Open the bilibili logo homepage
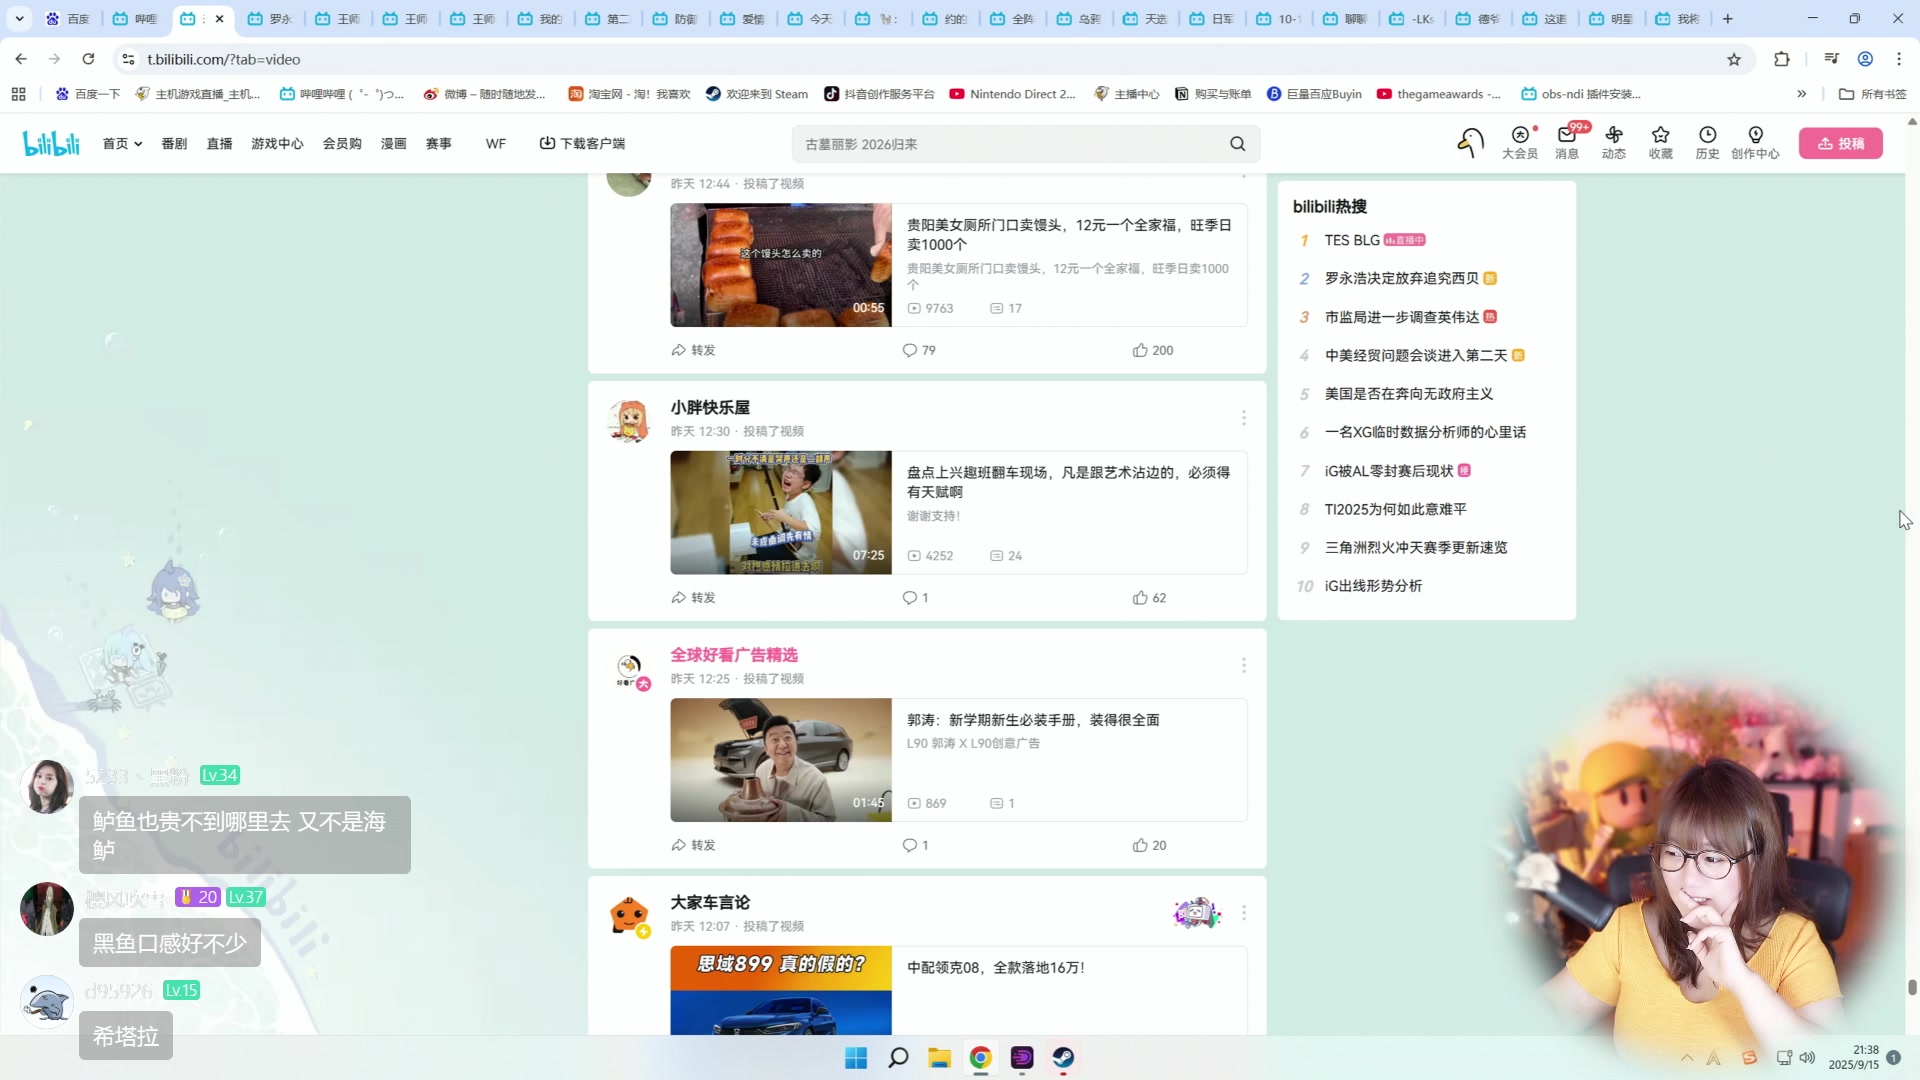The image size is (1920, 1080). [x=51, y=144]
